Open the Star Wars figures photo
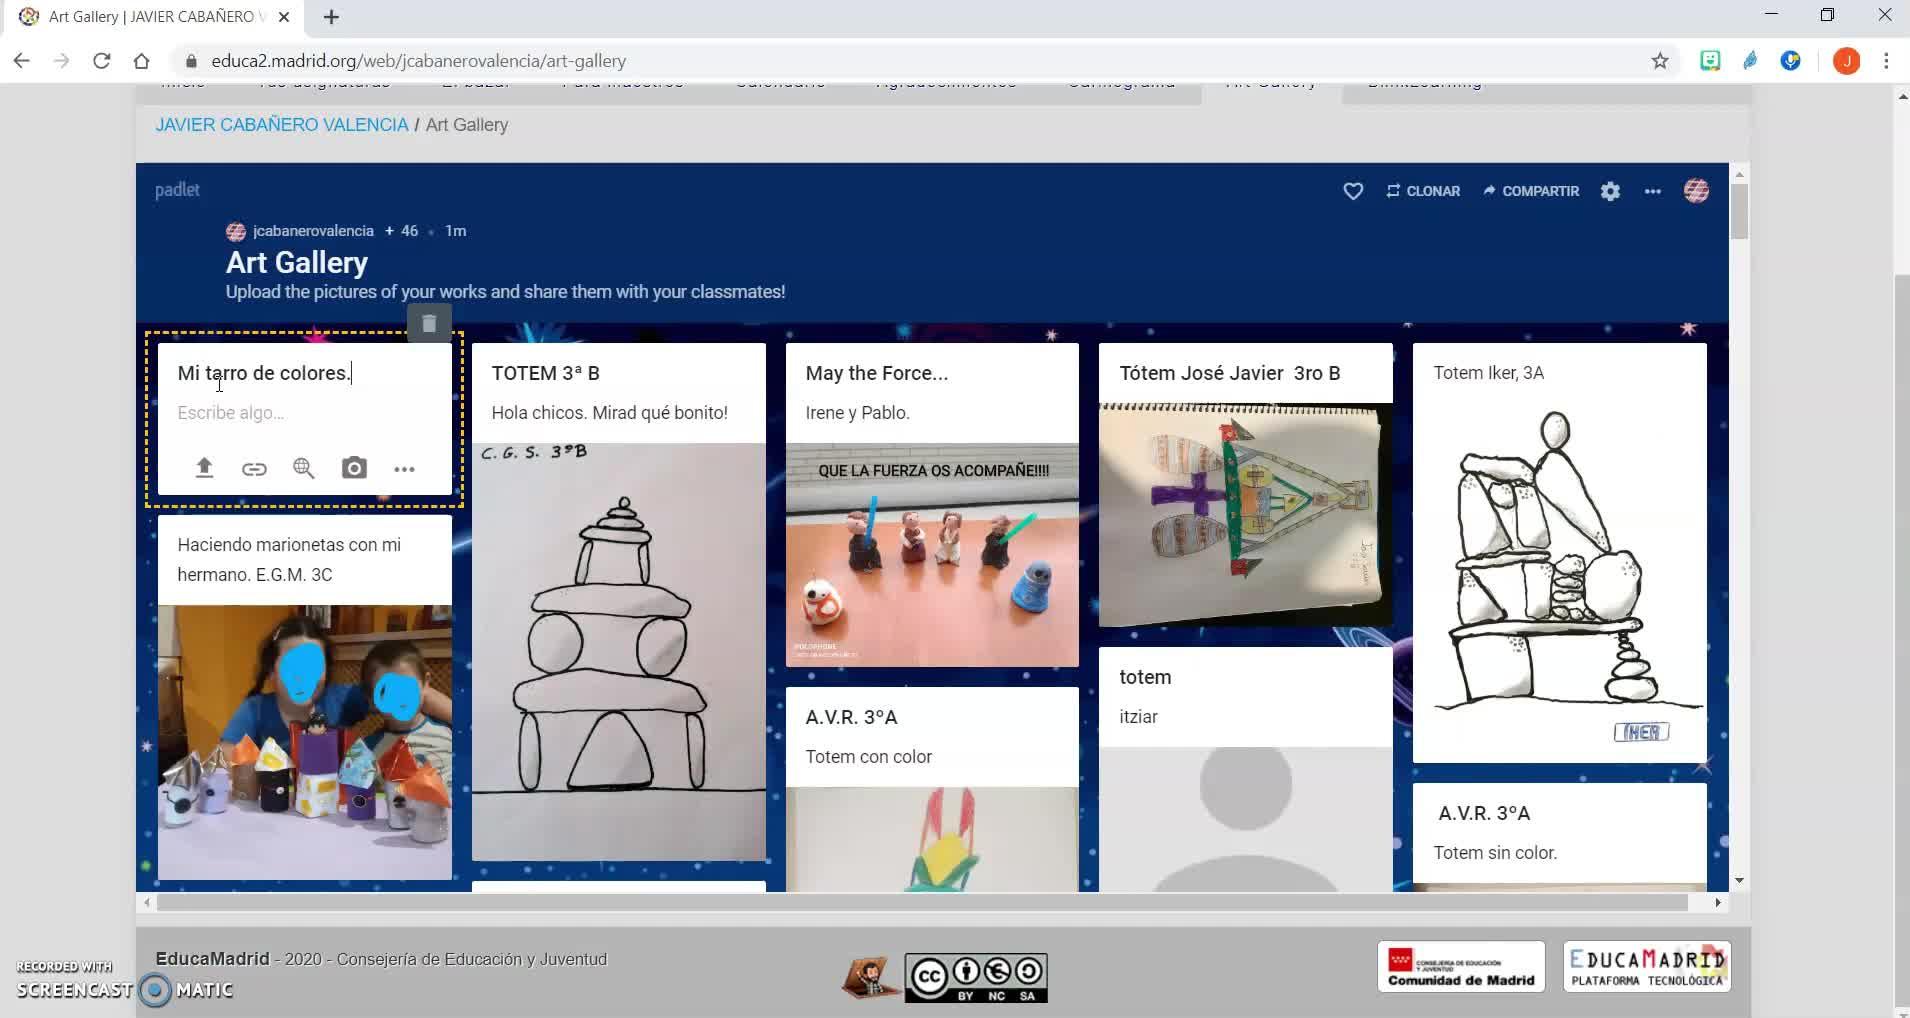 (x=932, y=555)
